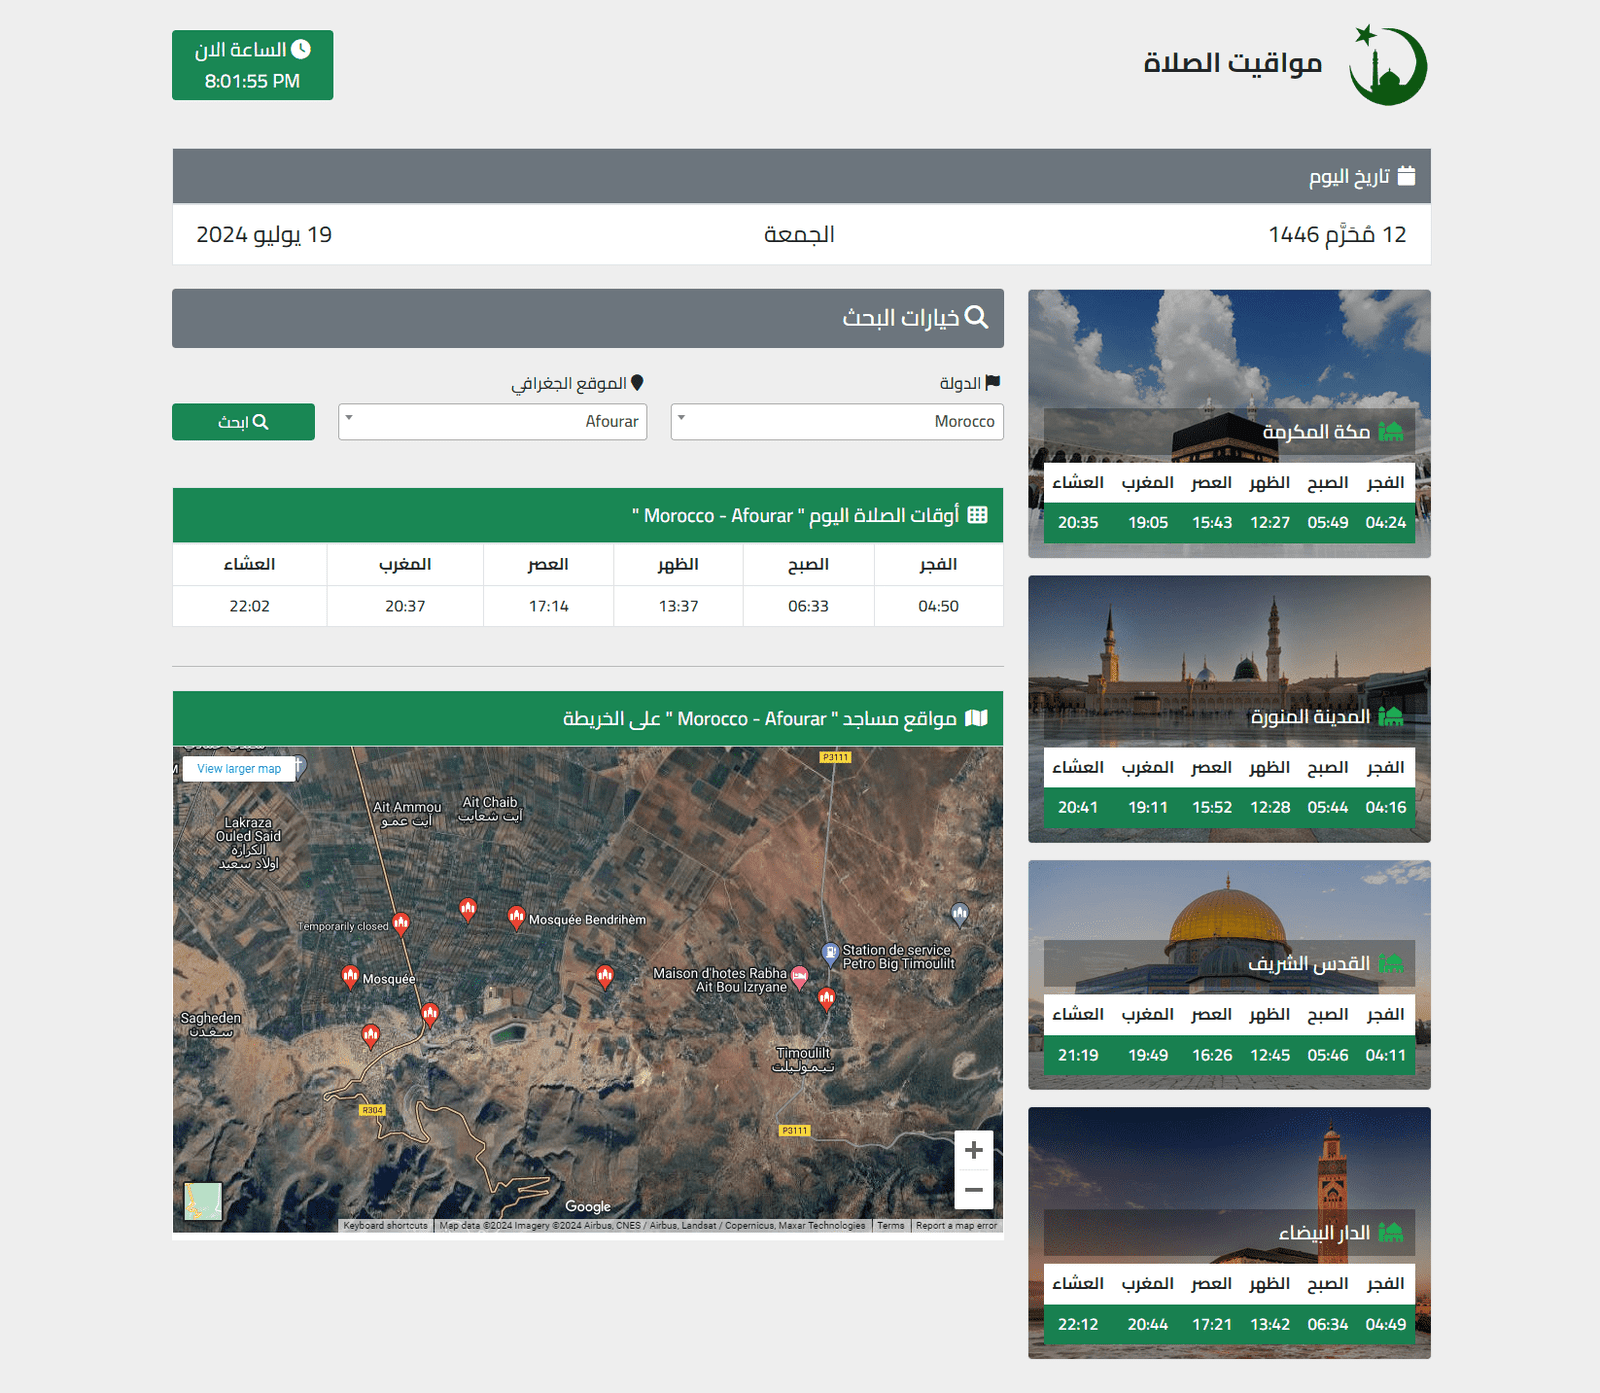Click the العصر time 17:14 for Afourar
The height and width of the screenshot is (1393, 1600).
click(x=549, y=606)
